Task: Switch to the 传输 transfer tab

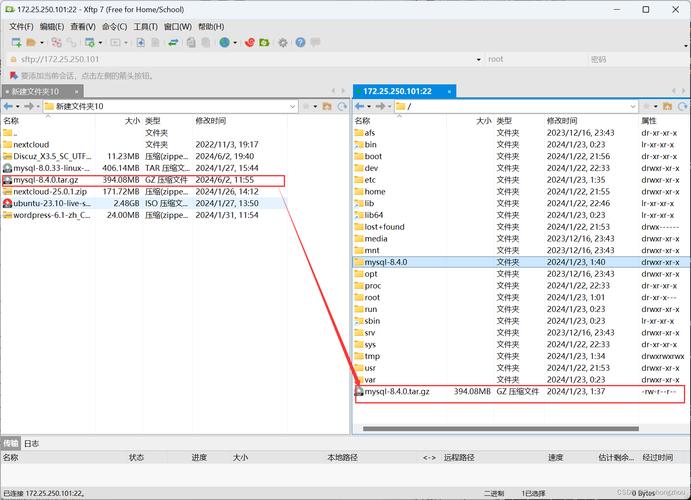Action: 11,444
